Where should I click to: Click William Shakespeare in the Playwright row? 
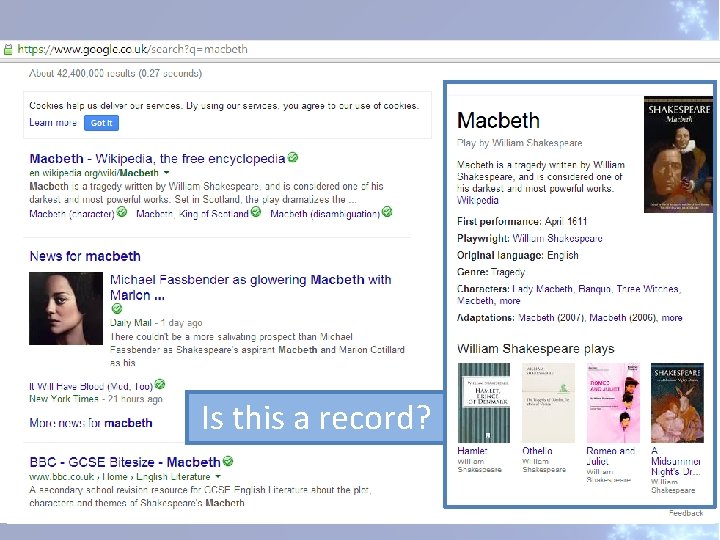557,238
